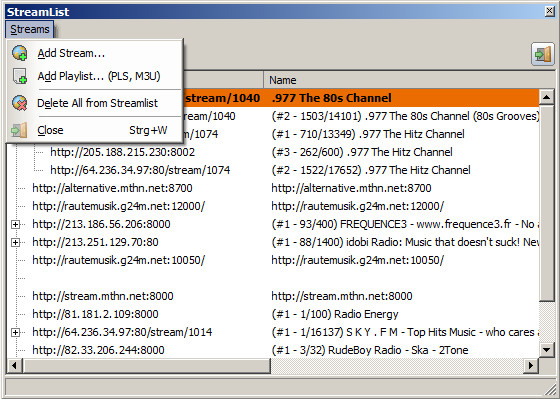Choose Add Playlist... (PLS, M3U) entry
The width and height of the screenshot is (560, 399).
[x=95, y=76]
